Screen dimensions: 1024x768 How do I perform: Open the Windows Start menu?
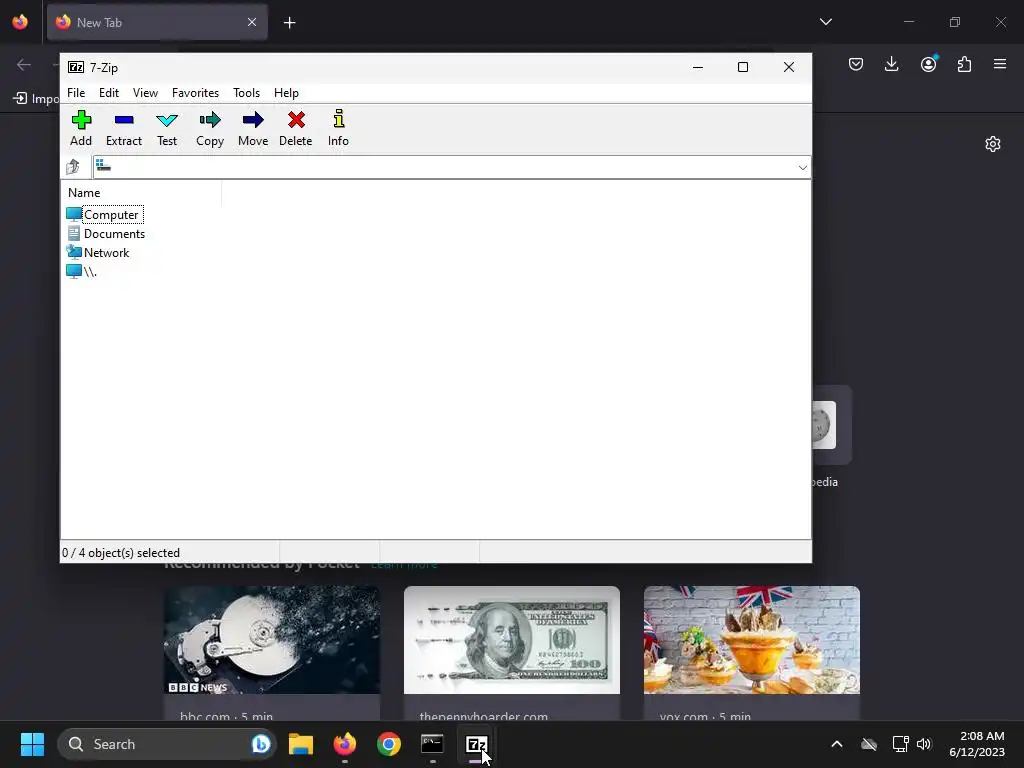32,744
